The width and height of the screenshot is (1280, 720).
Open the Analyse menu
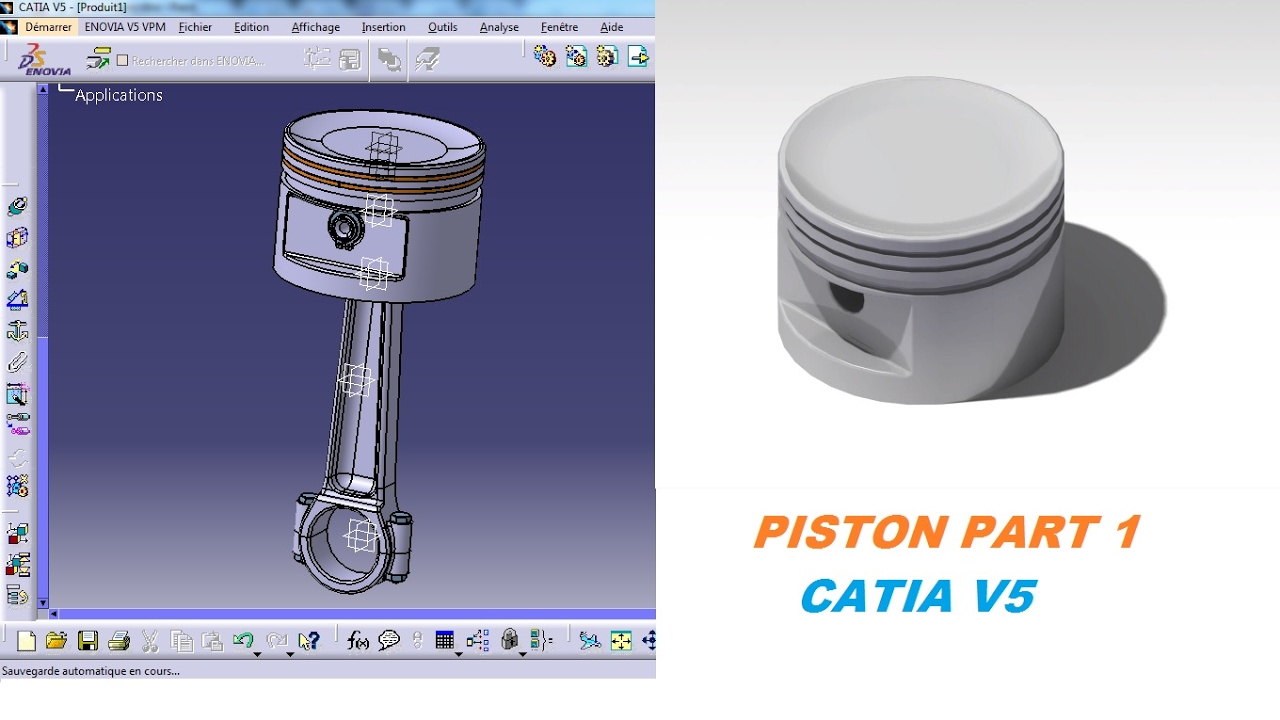[499, 27]
